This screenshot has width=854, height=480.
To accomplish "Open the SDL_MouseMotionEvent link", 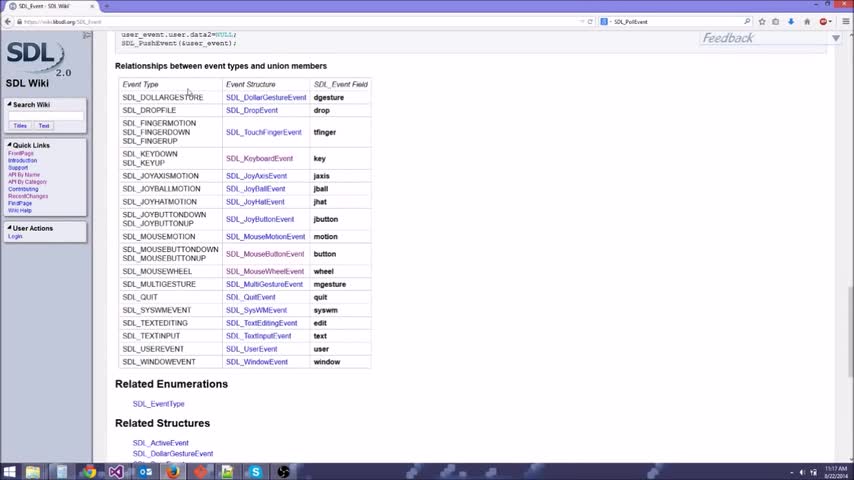I will 265,237.
